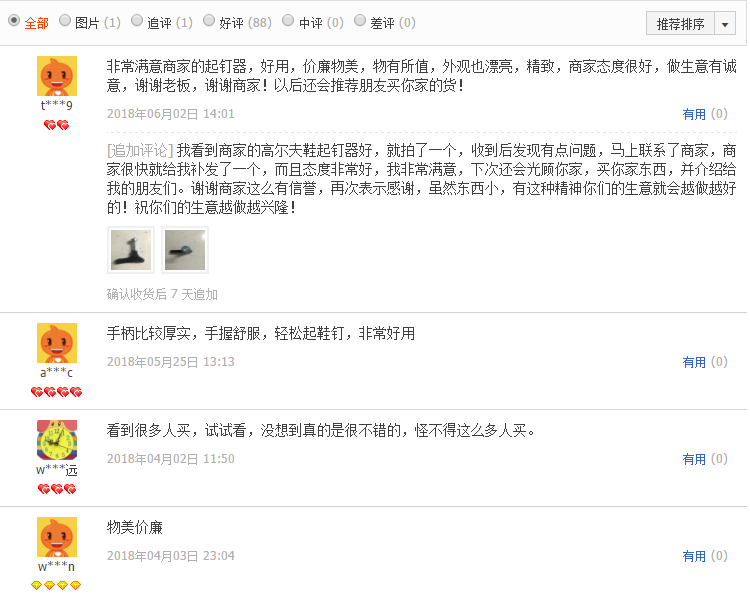The image size is (750, 603).
Task: Click the four hearts rank under a***c
Action: [x=56, y=392]
